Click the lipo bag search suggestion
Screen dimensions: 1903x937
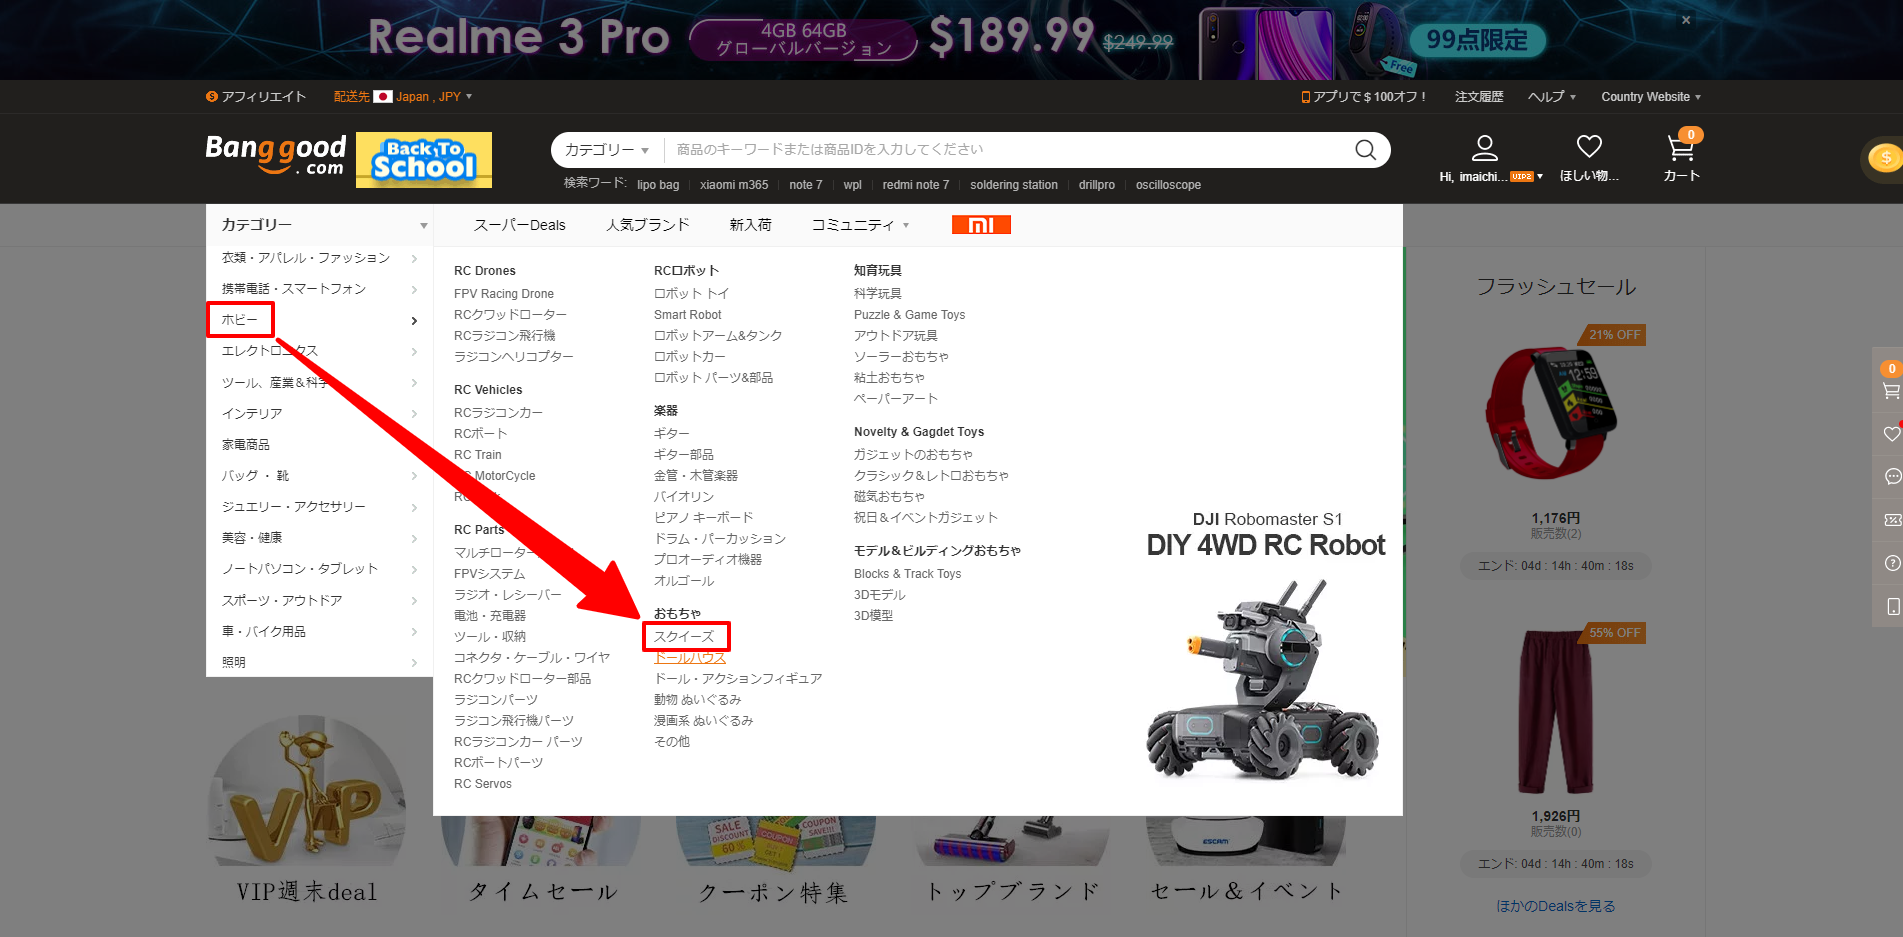[658, 185]
